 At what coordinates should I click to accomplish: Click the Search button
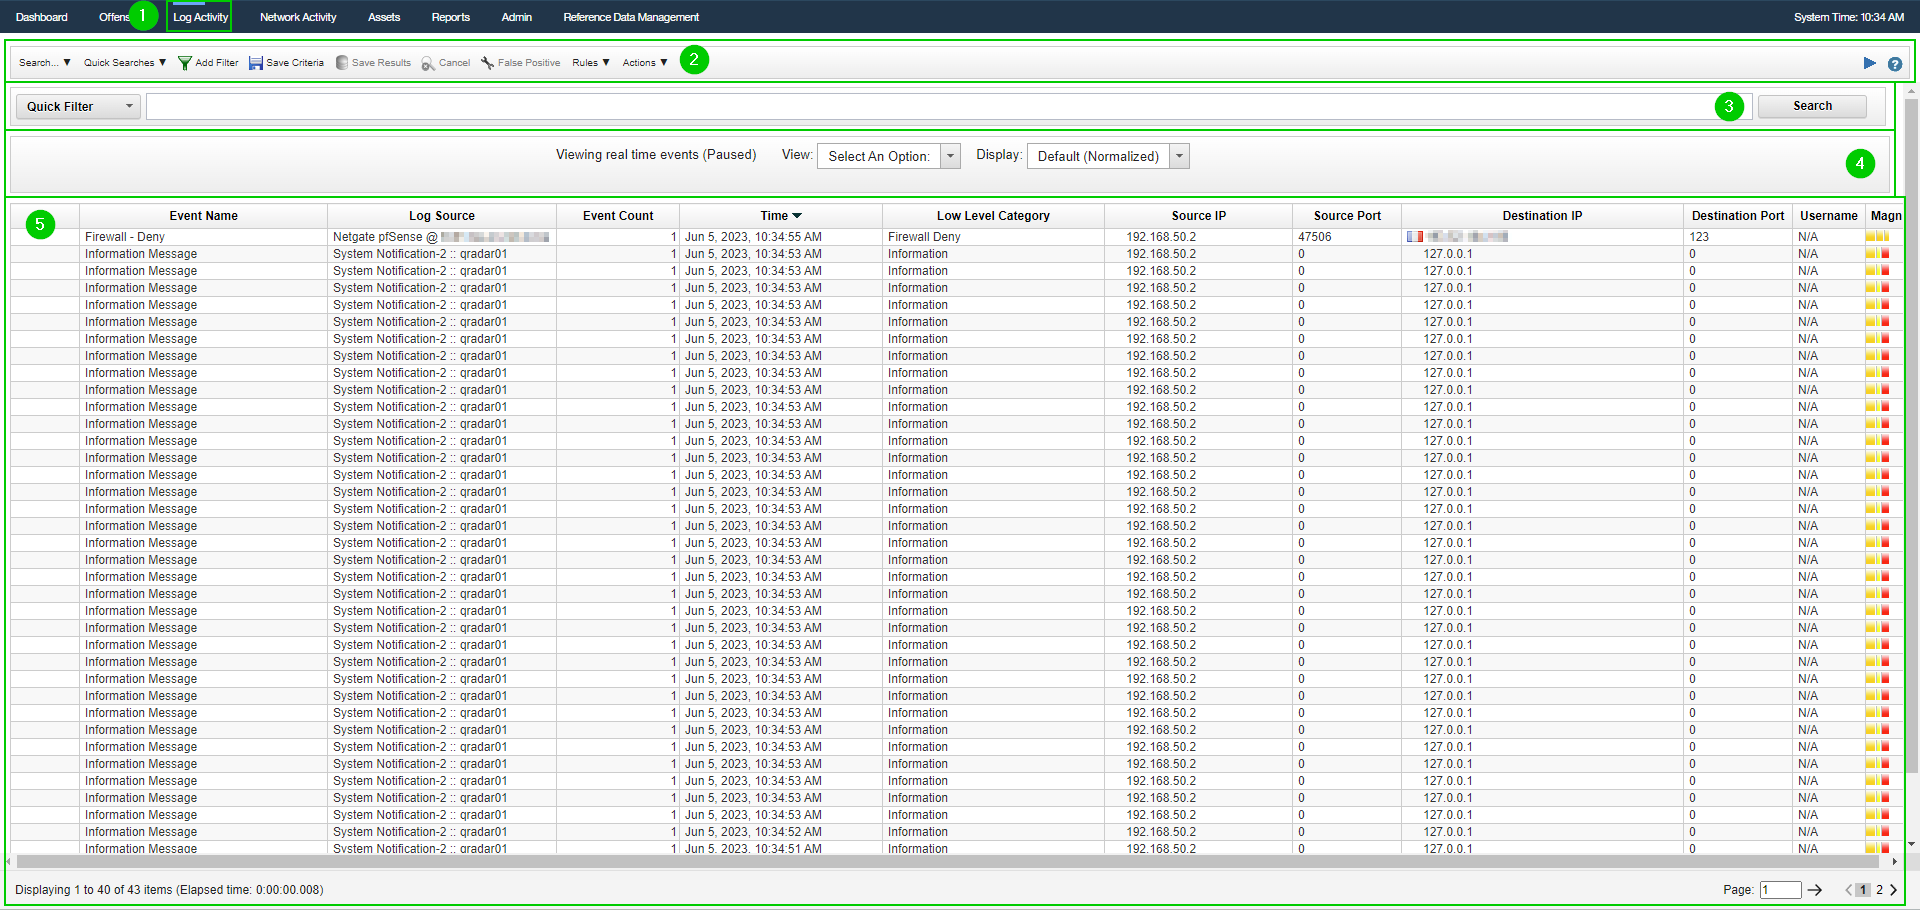click(x=1812, y=106)
